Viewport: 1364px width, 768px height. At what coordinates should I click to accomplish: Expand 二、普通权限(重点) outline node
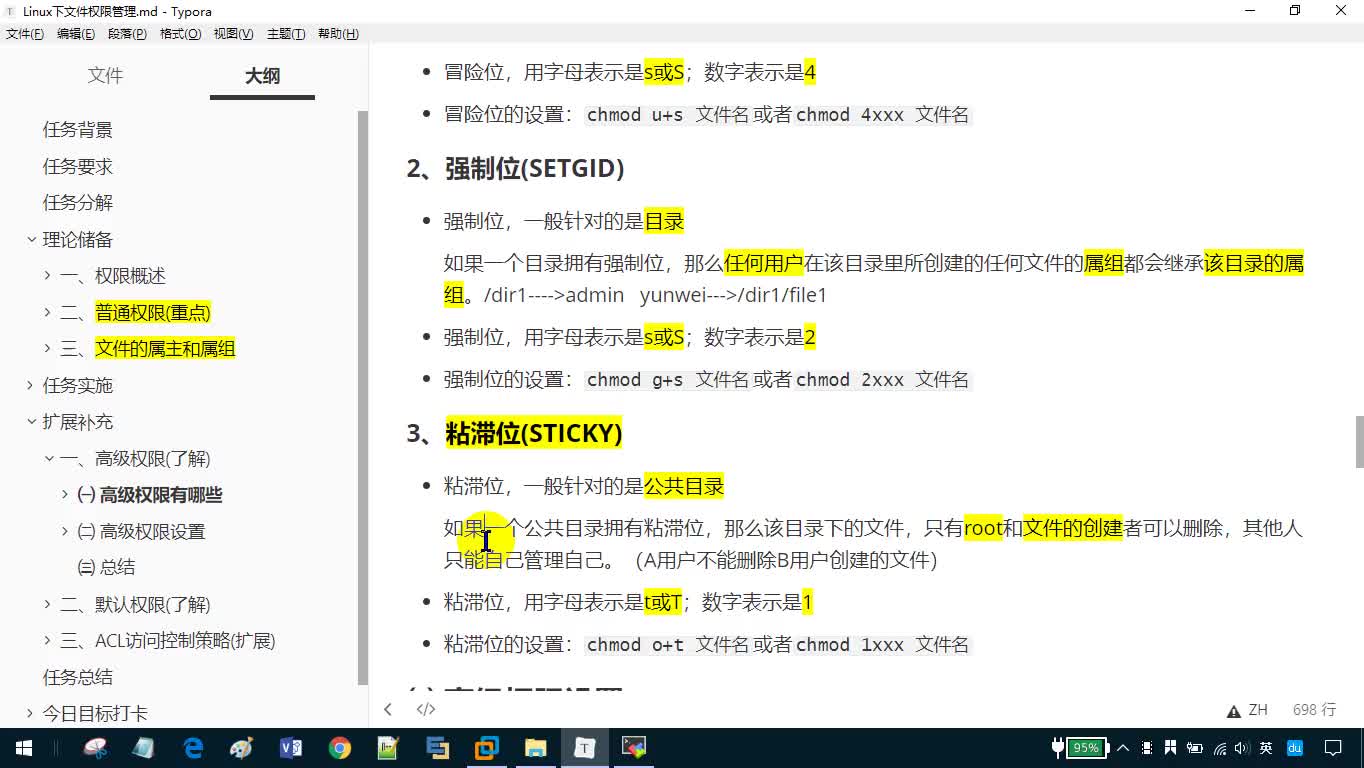pyautogui.click(x=47, y=313)
